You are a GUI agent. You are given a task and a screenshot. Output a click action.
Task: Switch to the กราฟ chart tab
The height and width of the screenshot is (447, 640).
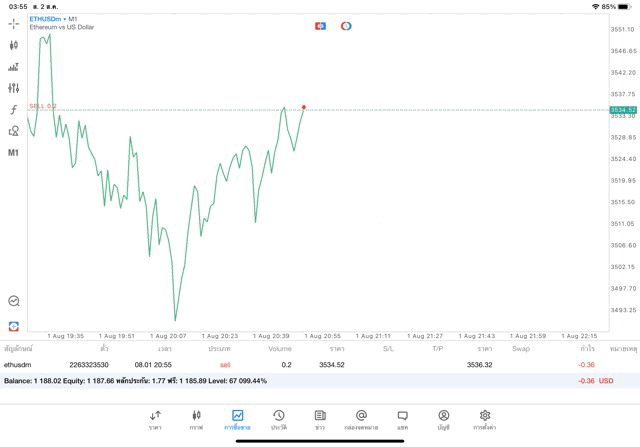pyautogui.click(x=196, y=419)
